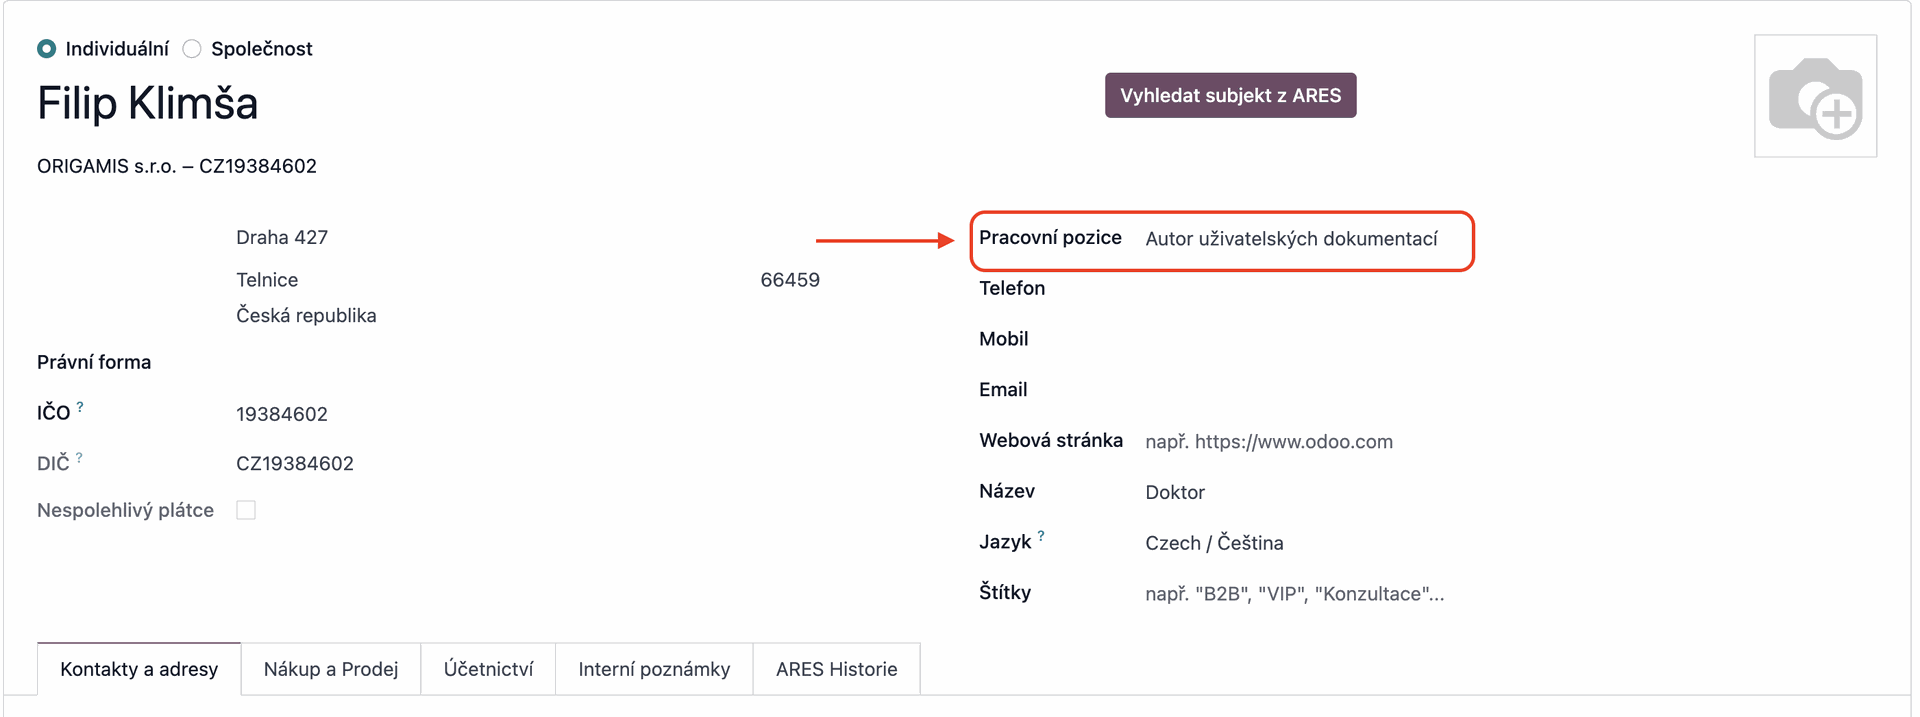The height and width of the screenshot is (717, 1920).
Task: Click the Vyhledat subjekt z ARES button
Action: coord(1230,95)
